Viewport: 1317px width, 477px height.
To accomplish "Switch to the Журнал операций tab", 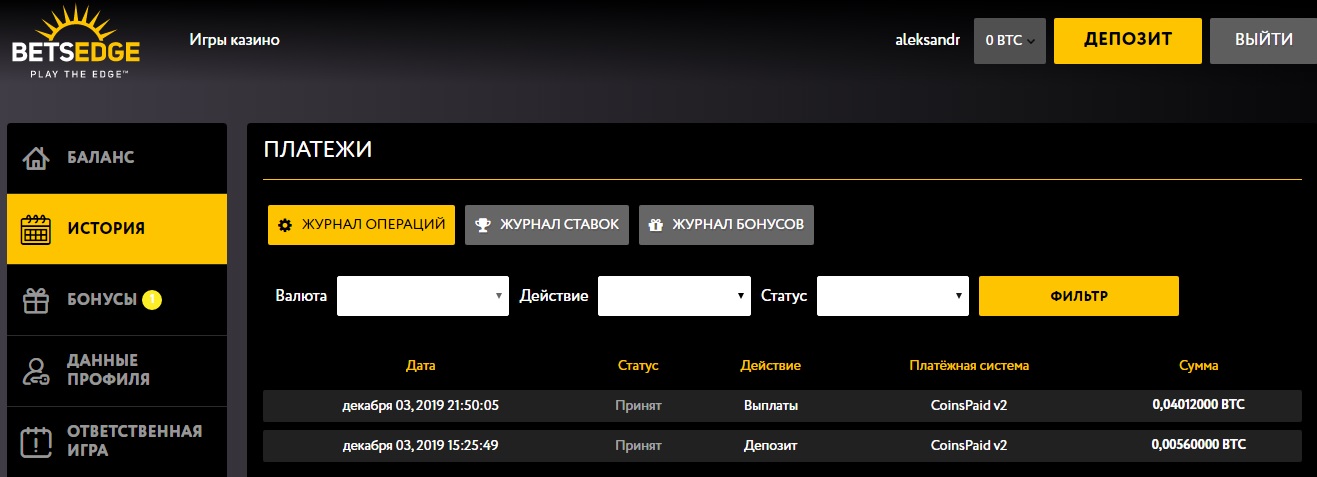I will coord(361,225).
